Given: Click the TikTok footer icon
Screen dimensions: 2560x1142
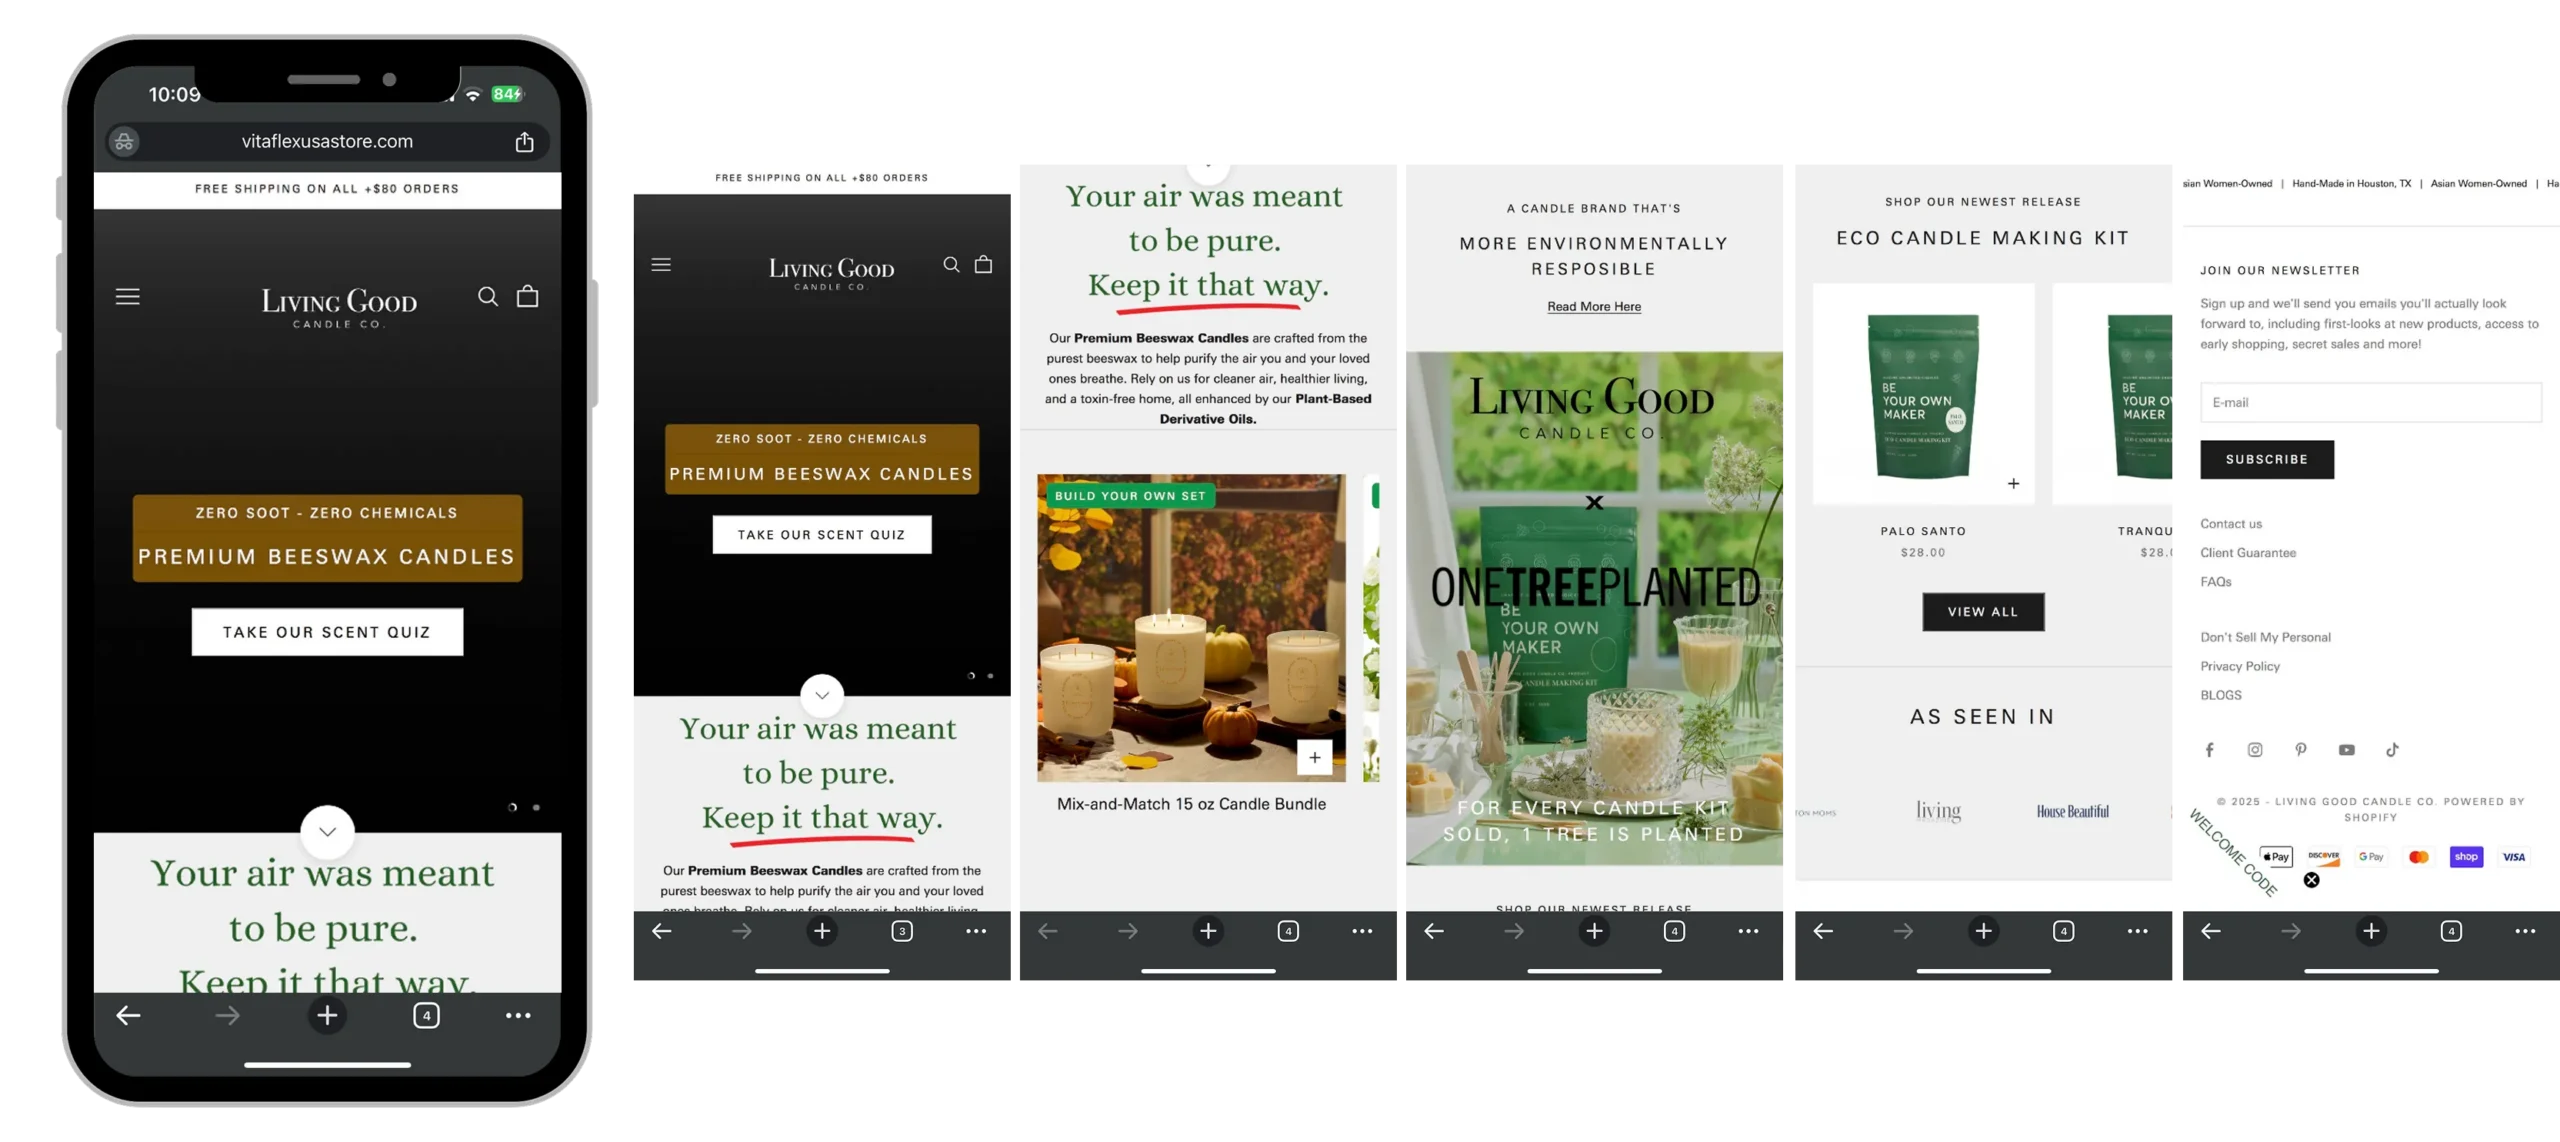Looking at the screenshot, I should (x=2392, y=750).
